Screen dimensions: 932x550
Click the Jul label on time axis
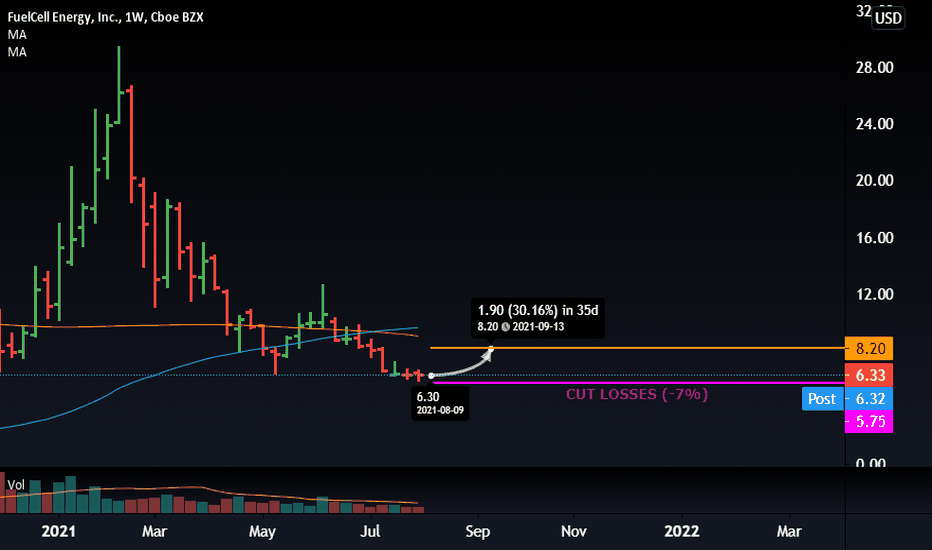370,531
